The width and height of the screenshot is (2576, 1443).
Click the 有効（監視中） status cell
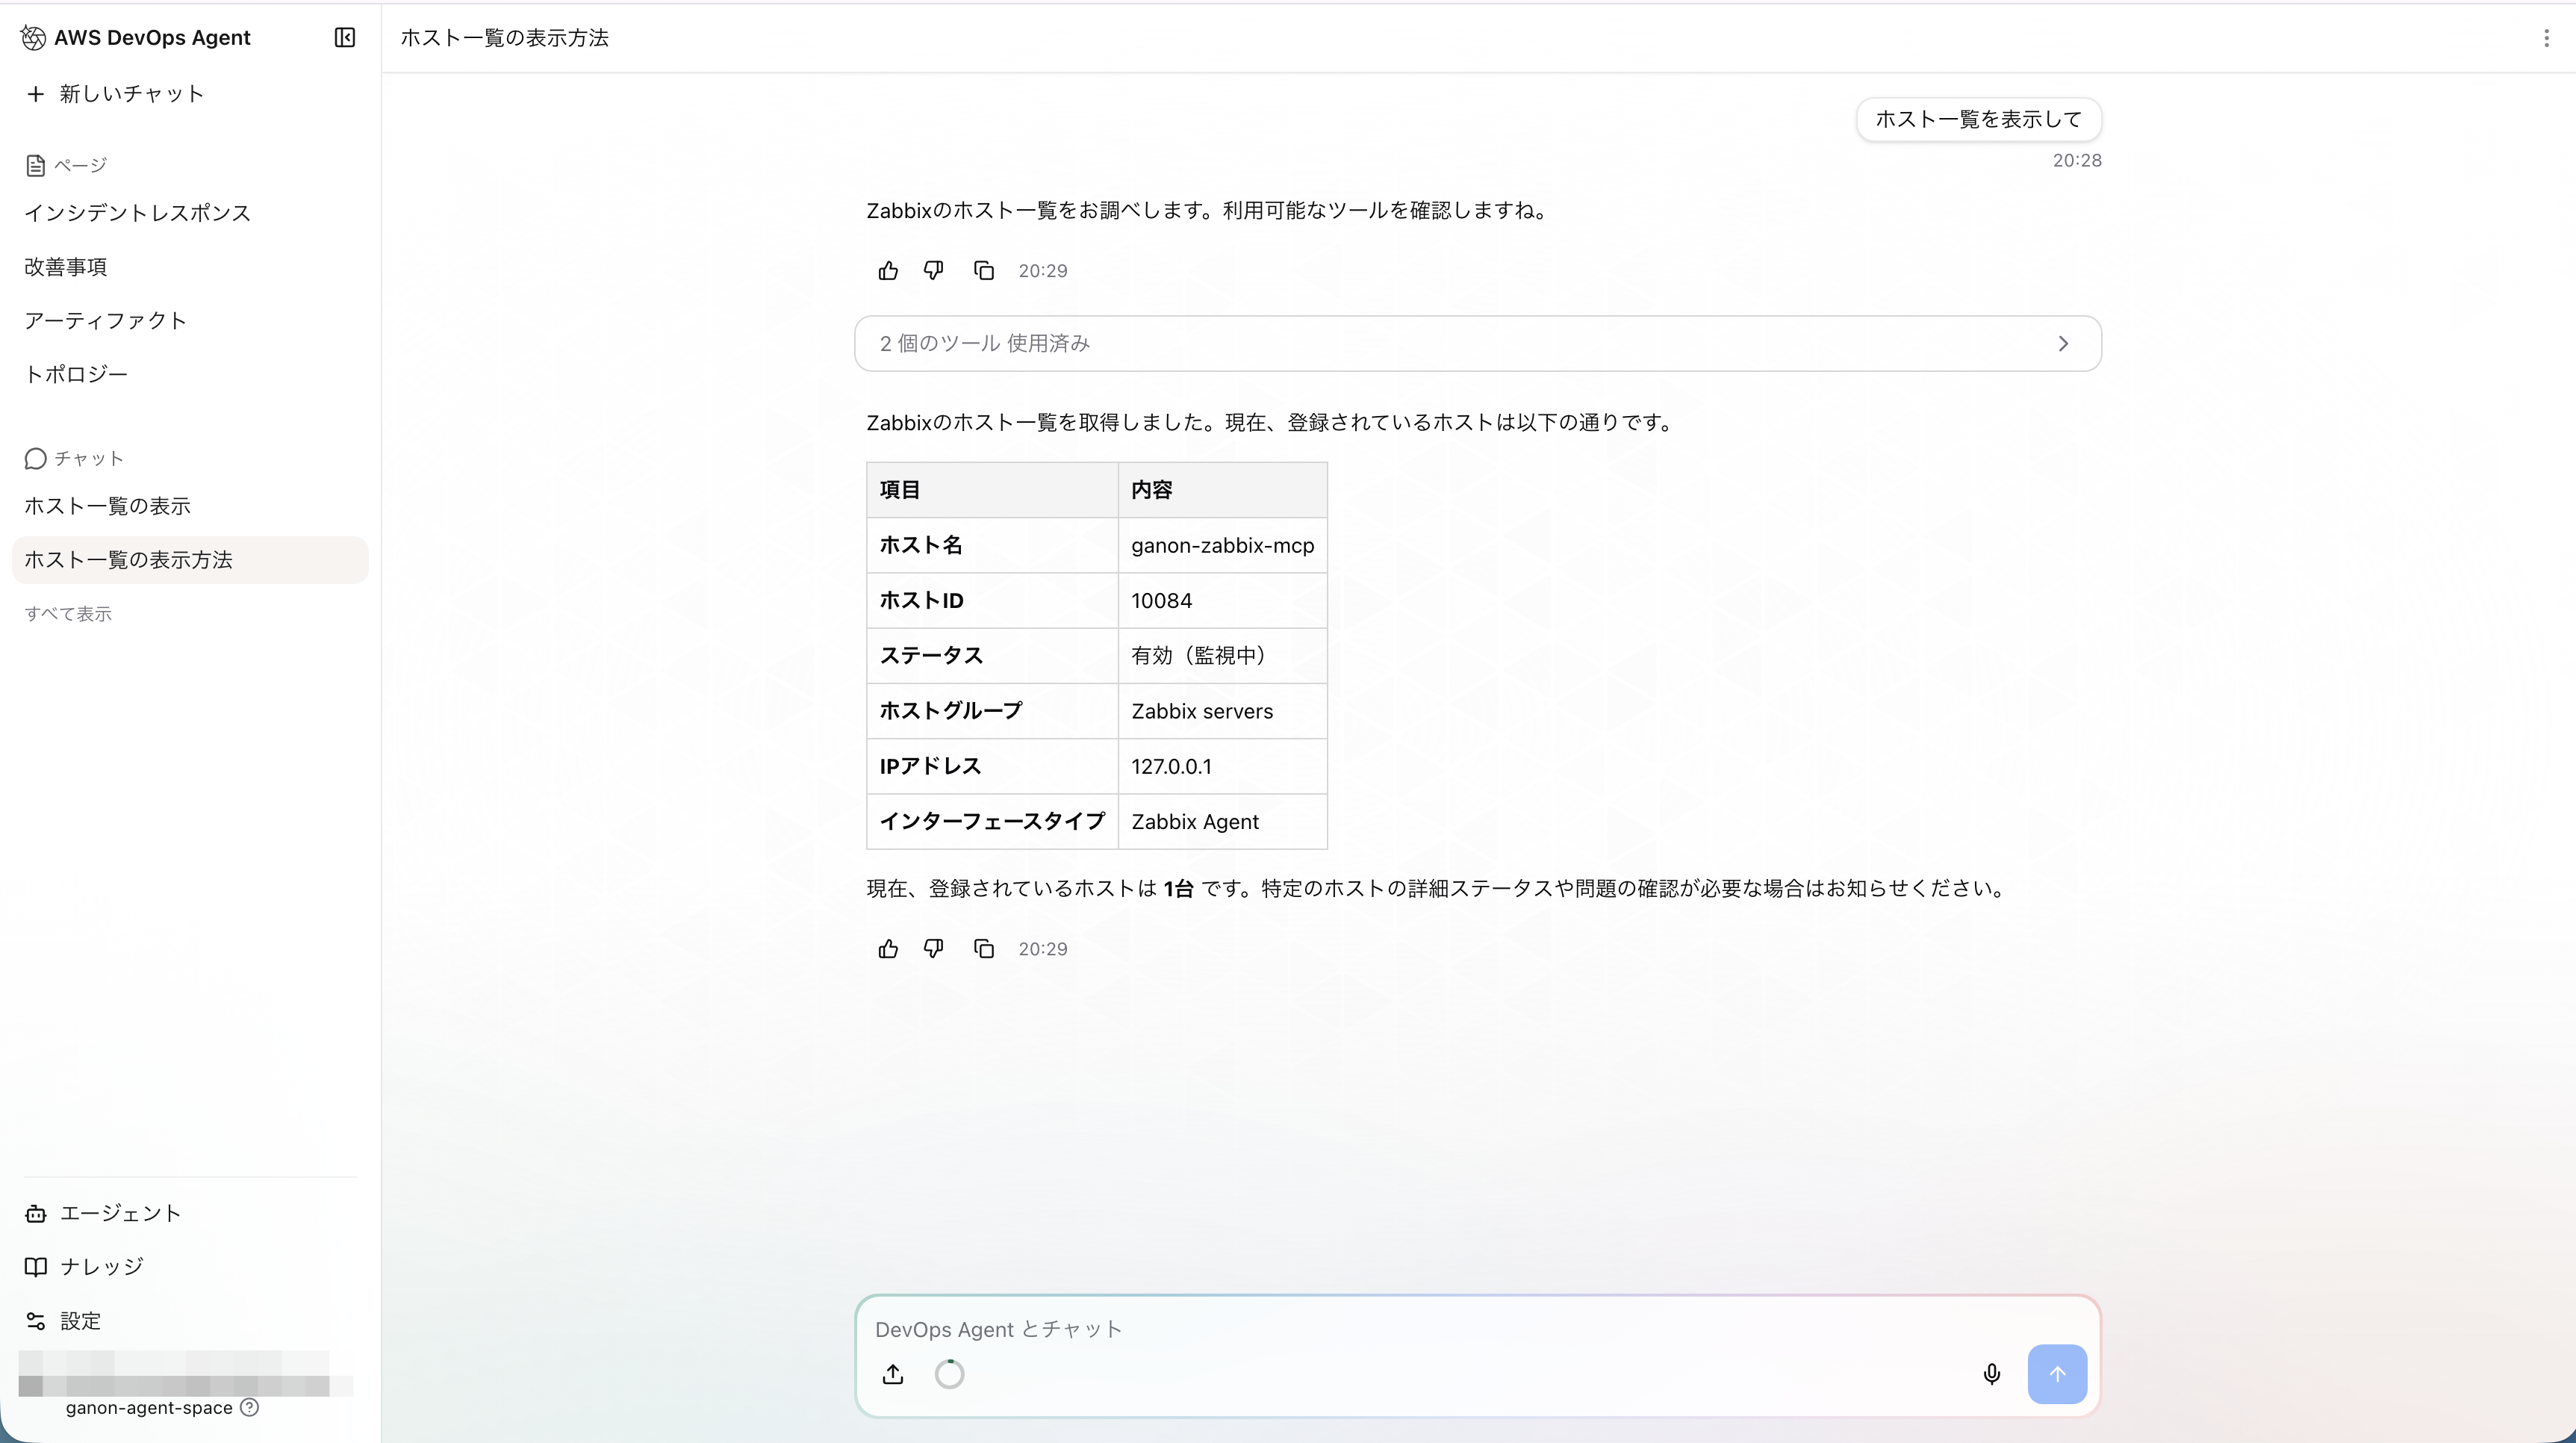(x=1222, y=656)
